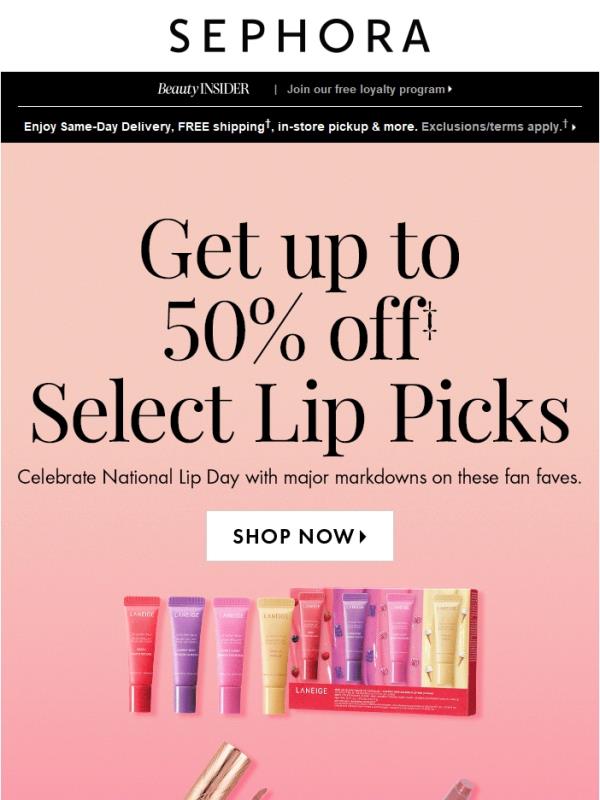
Task: Click the arrow after loyalty program text
Action: click(449, 89)
